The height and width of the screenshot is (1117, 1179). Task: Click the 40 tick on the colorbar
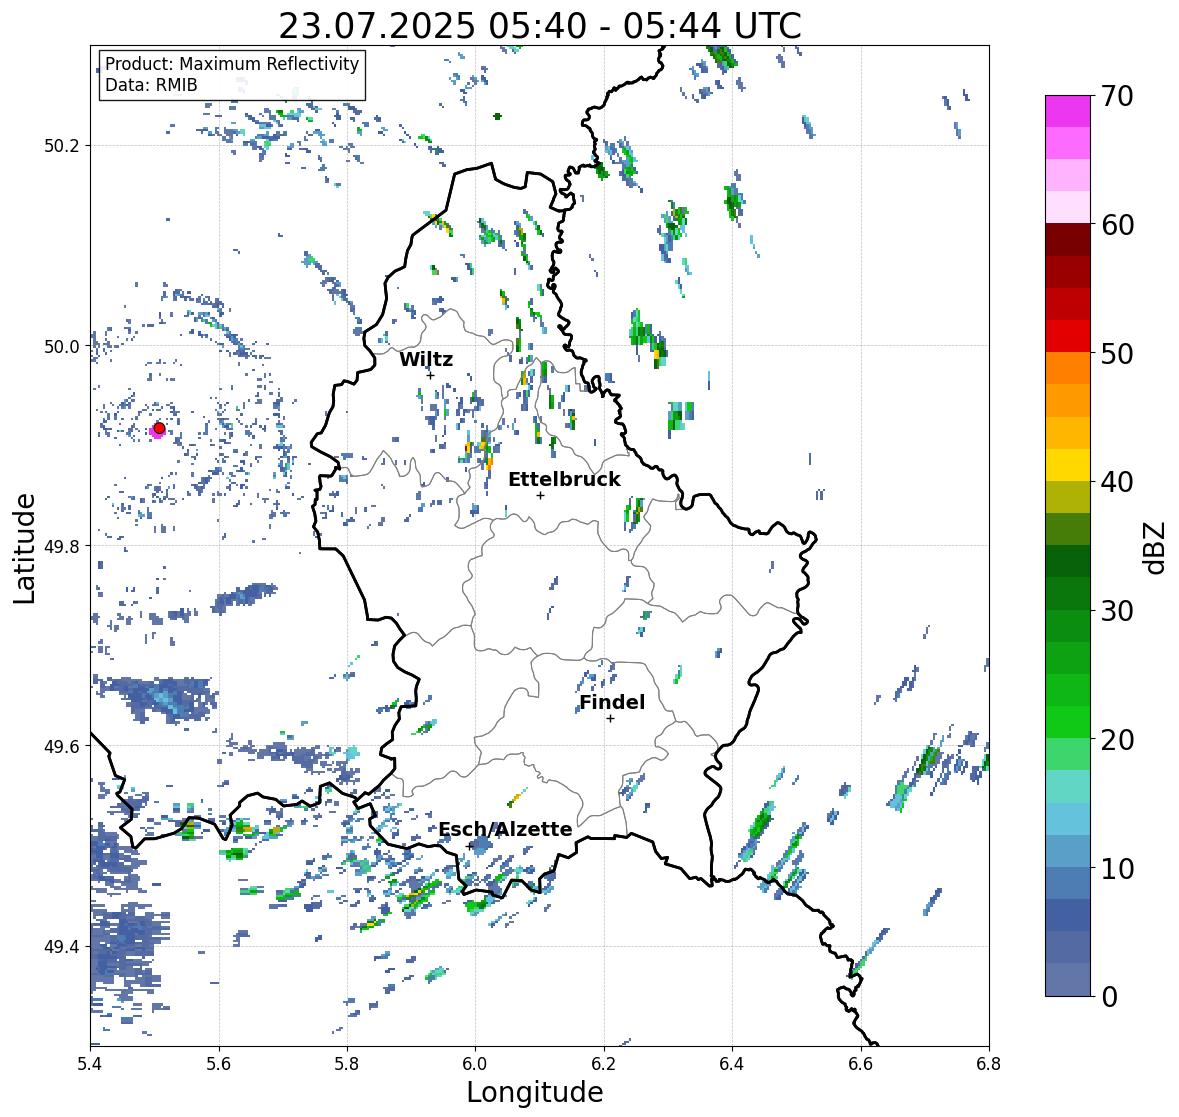[x=1117, y=482]
